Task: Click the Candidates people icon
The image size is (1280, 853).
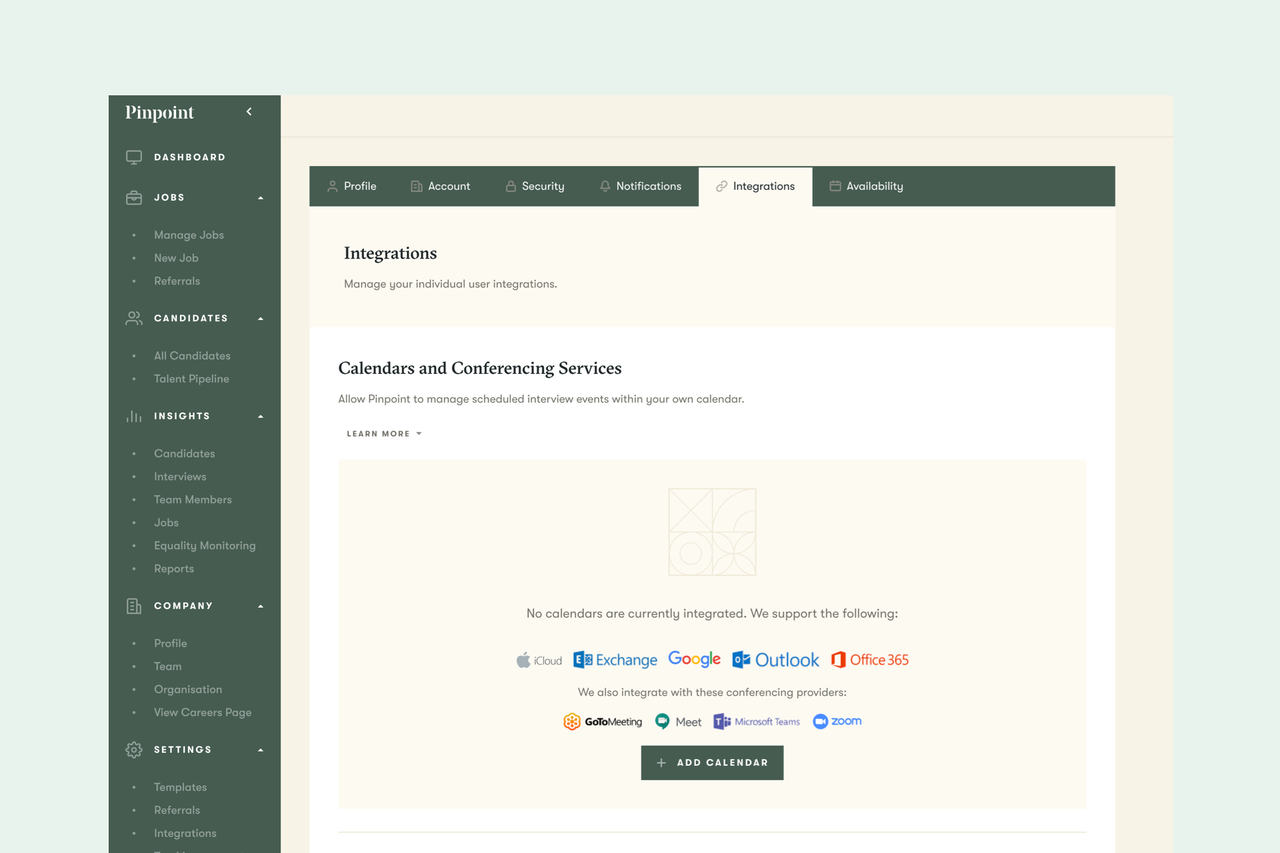Action: (133, 317)
